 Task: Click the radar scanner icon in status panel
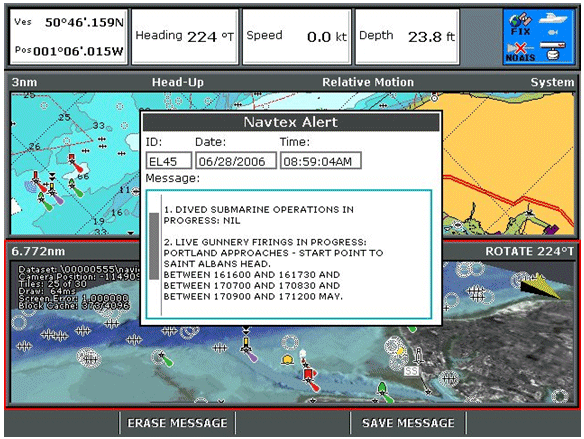click(x=553, y=51)
